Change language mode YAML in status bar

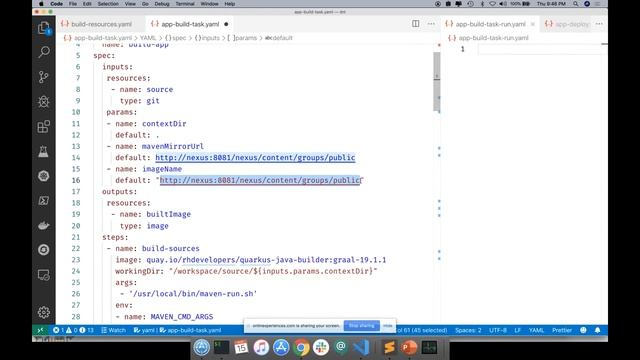536,330
